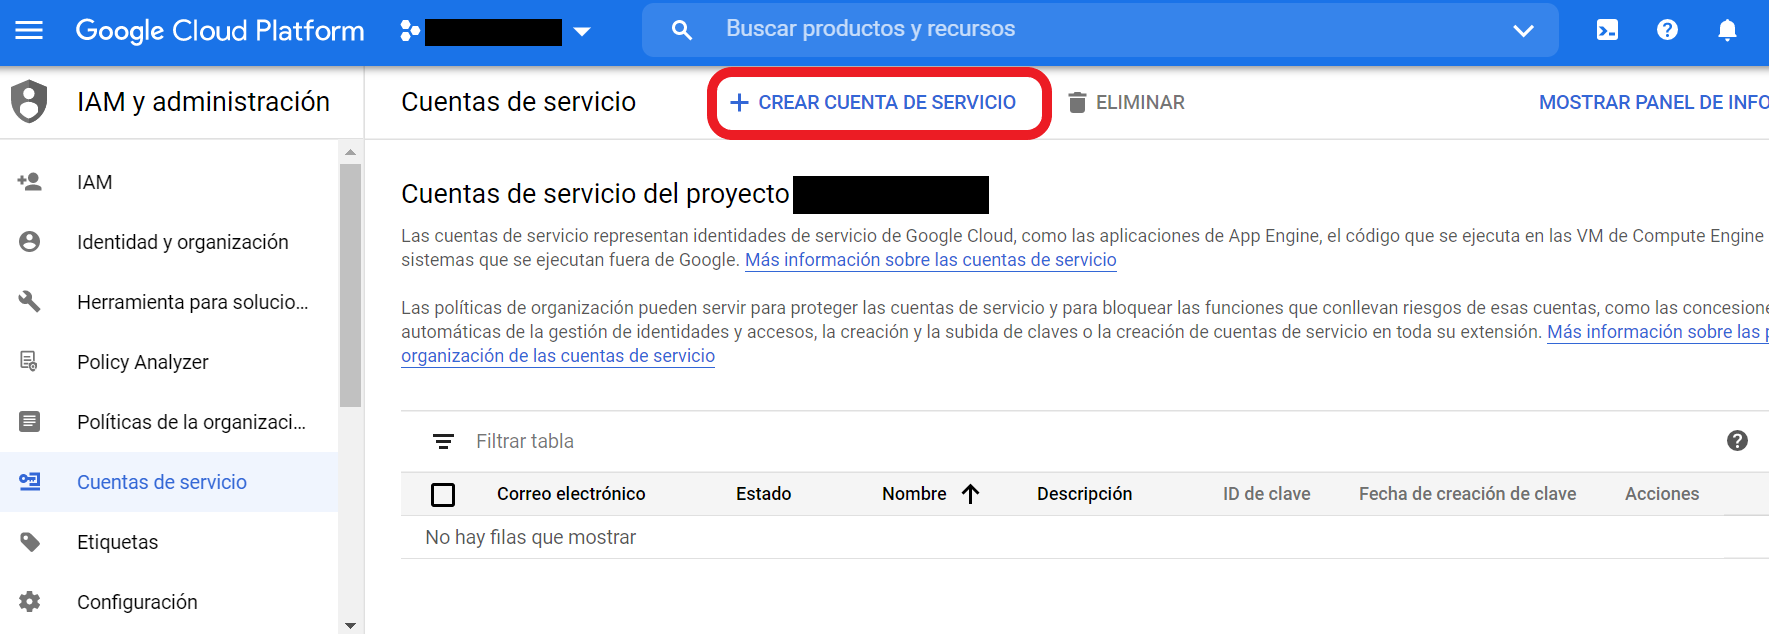Click ID de clave column header

(1266, 494)
